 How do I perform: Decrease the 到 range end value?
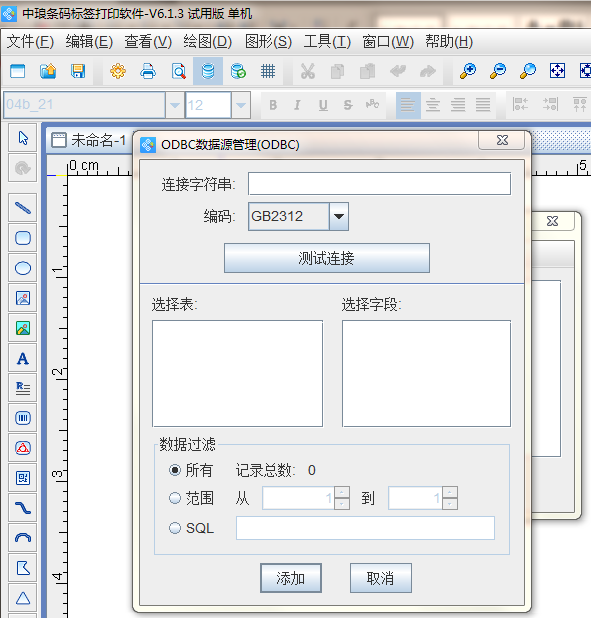click(450, 504)
